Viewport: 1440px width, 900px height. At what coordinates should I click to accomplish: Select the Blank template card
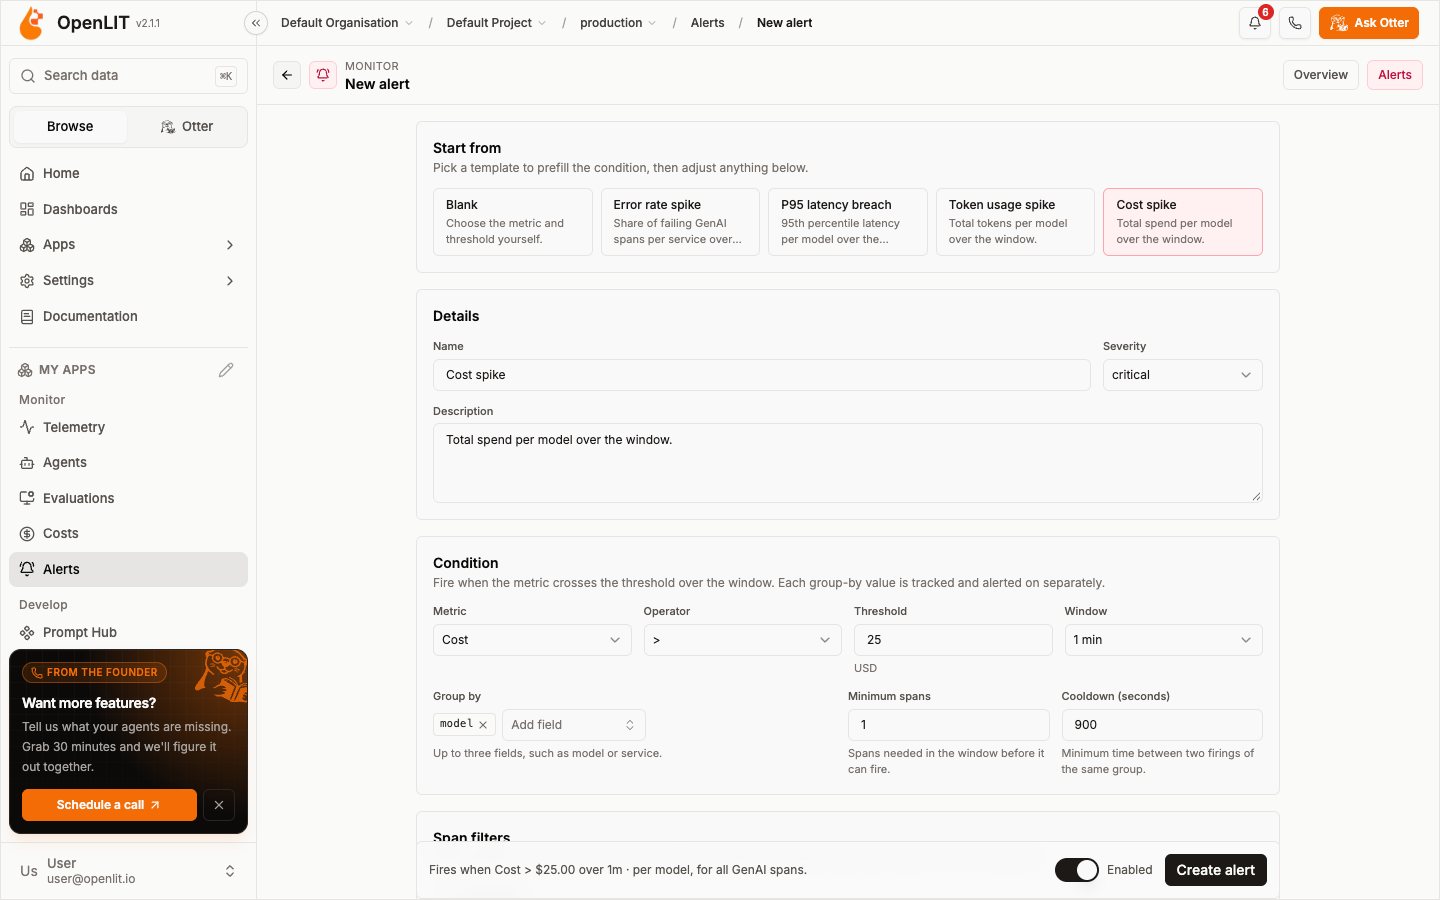513,222
